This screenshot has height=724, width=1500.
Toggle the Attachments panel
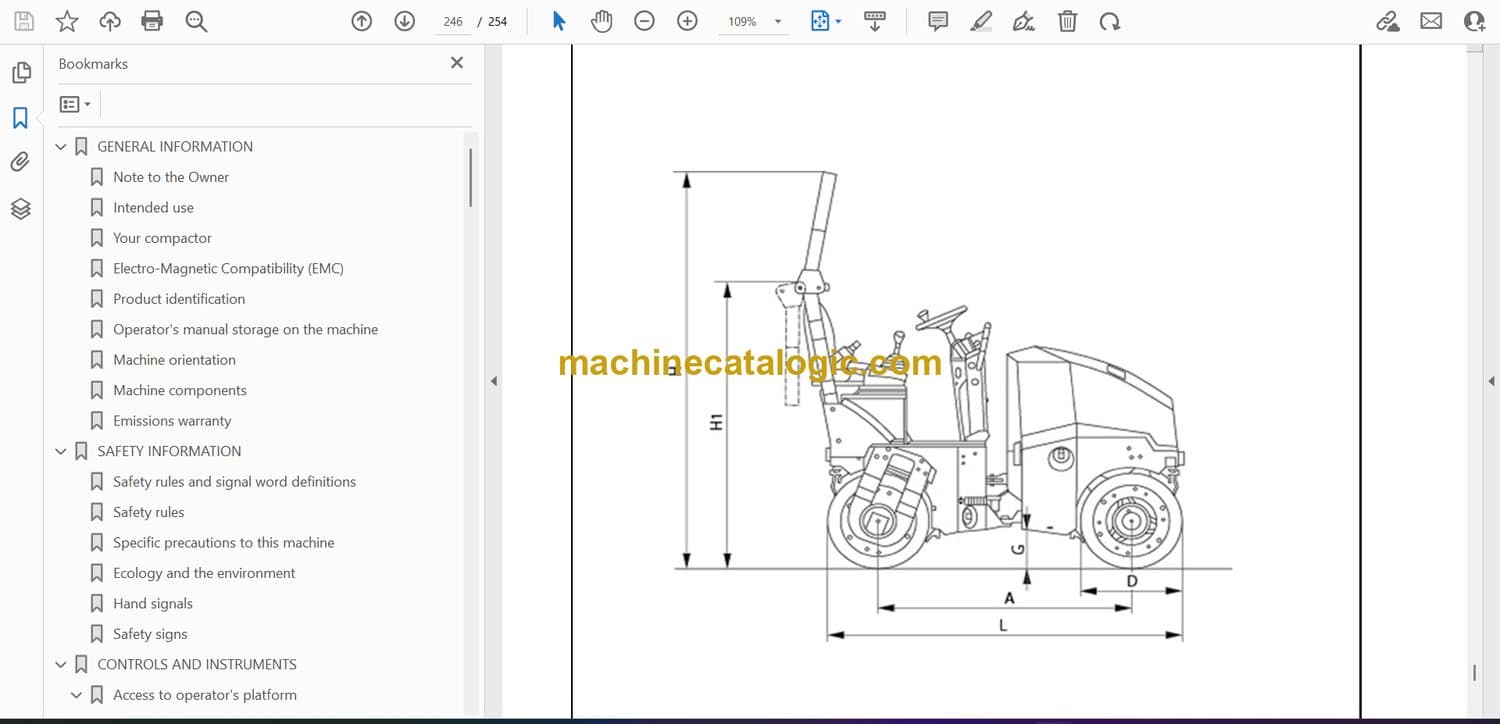point(20,162)
